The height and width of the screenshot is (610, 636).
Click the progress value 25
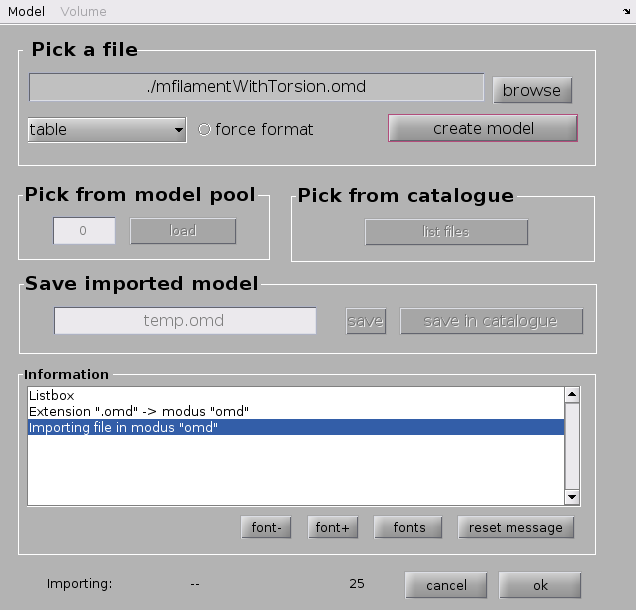(357, 584)
